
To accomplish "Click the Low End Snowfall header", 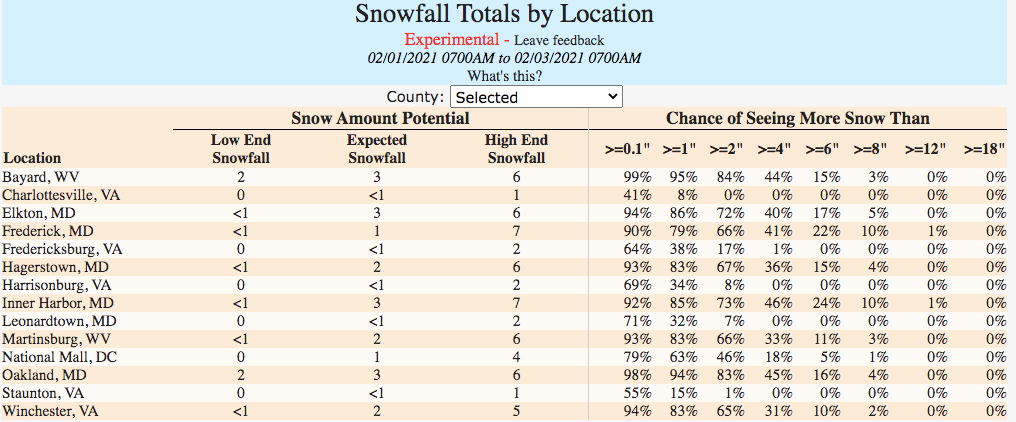I will pyautogui.click(x=241, y=149).
